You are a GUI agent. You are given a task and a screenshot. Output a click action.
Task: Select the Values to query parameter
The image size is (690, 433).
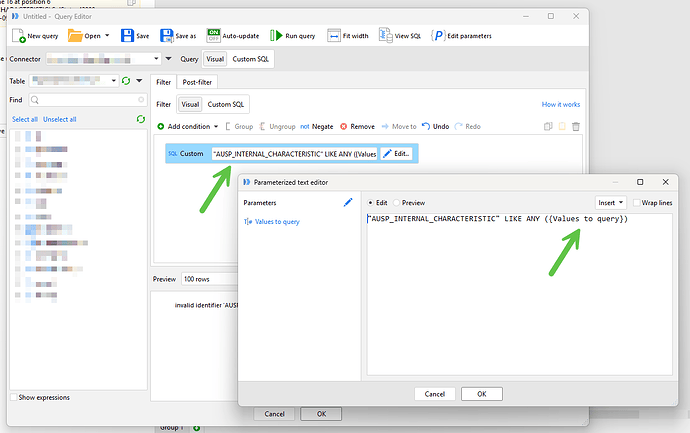272,221
